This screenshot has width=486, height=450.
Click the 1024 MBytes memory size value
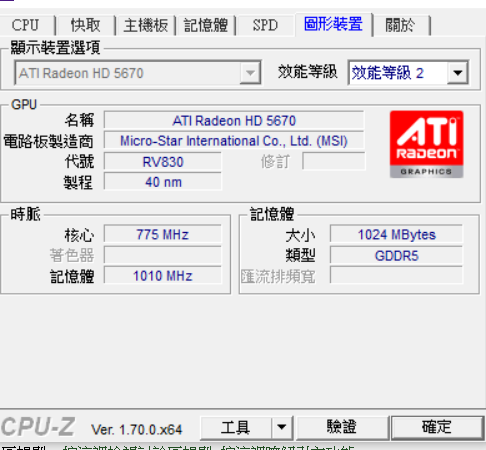[x=396, y=234]
